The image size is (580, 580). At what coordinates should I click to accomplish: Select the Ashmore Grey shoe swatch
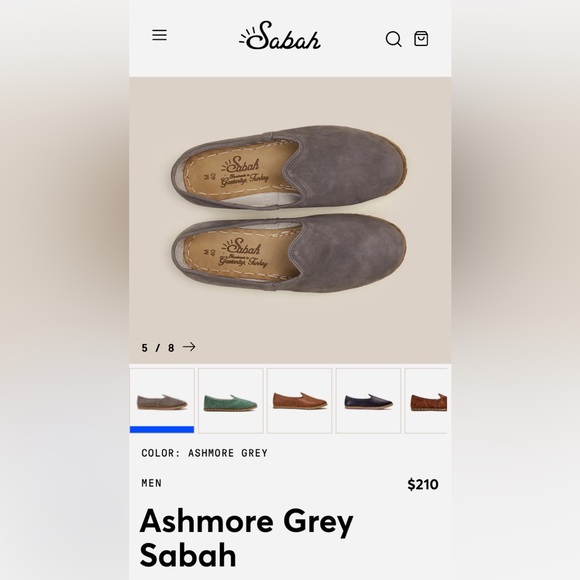pos(162,400)
